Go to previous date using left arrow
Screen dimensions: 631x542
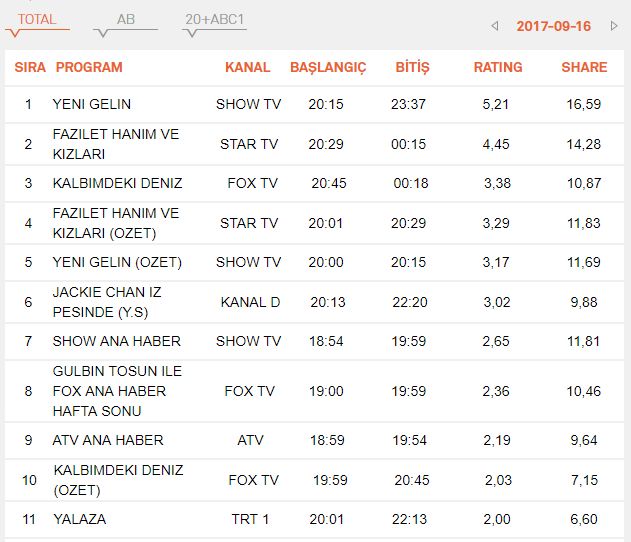tap(494, 25)
